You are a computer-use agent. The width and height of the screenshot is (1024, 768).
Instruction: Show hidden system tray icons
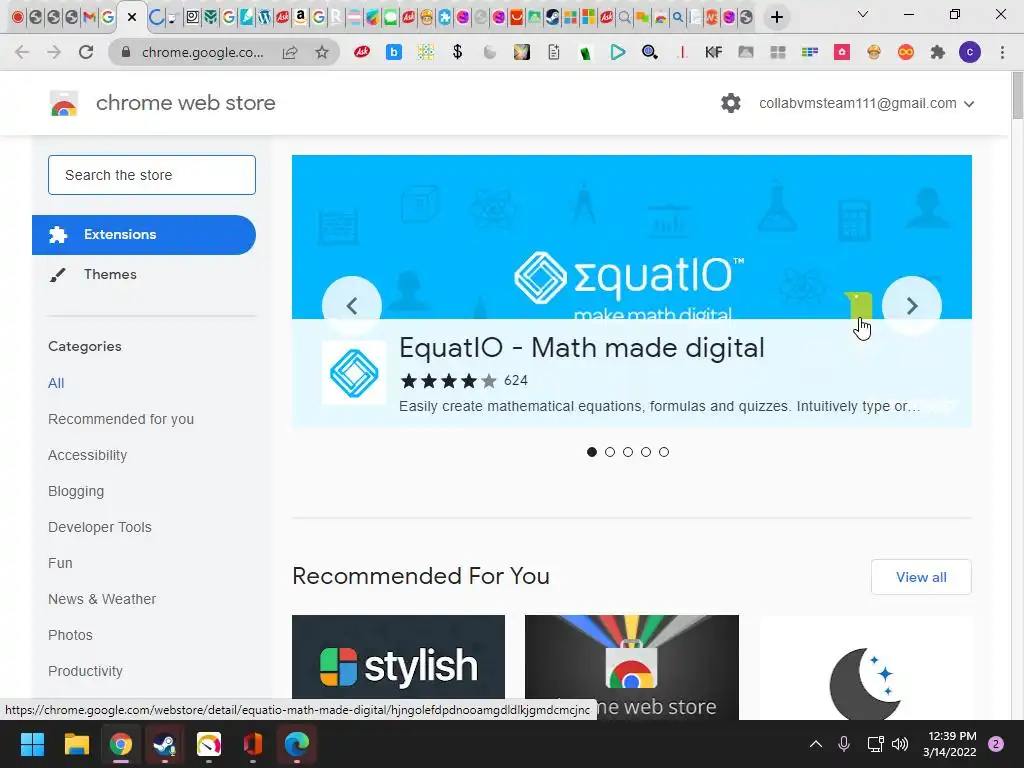click(816, 744)
